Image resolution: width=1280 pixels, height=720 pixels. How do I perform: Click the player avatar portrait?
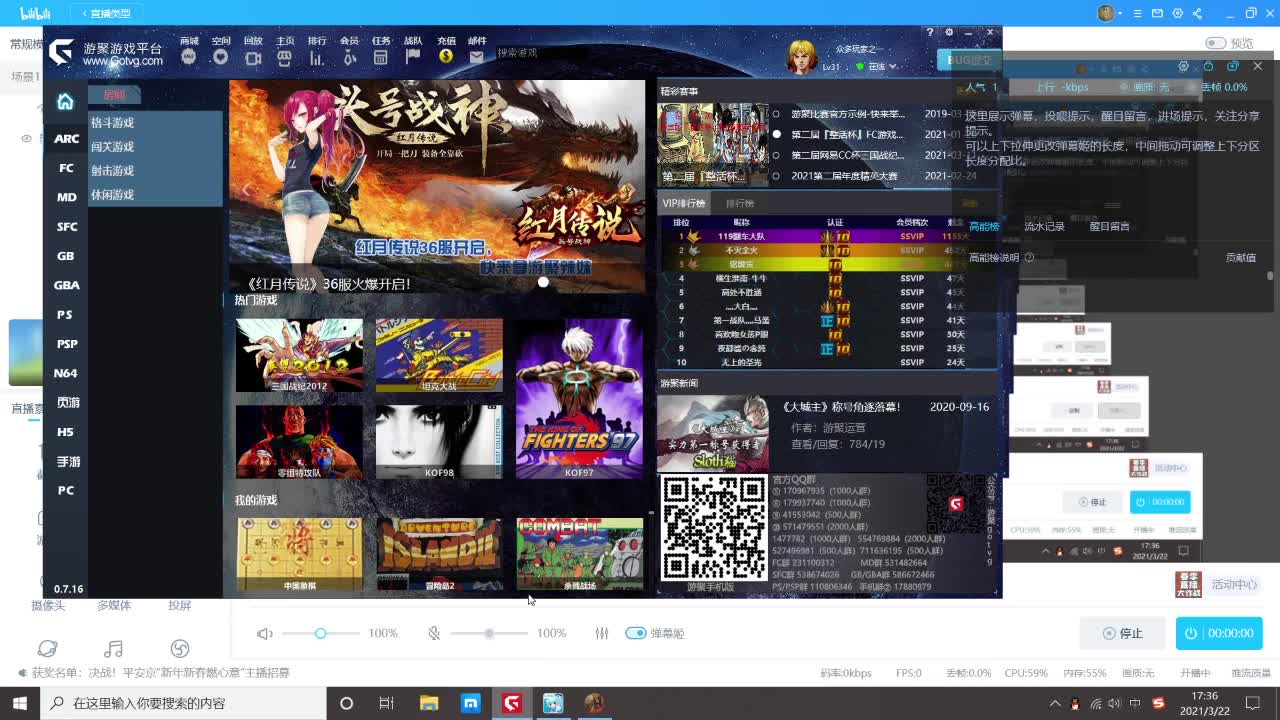click(x=802, y=57)
